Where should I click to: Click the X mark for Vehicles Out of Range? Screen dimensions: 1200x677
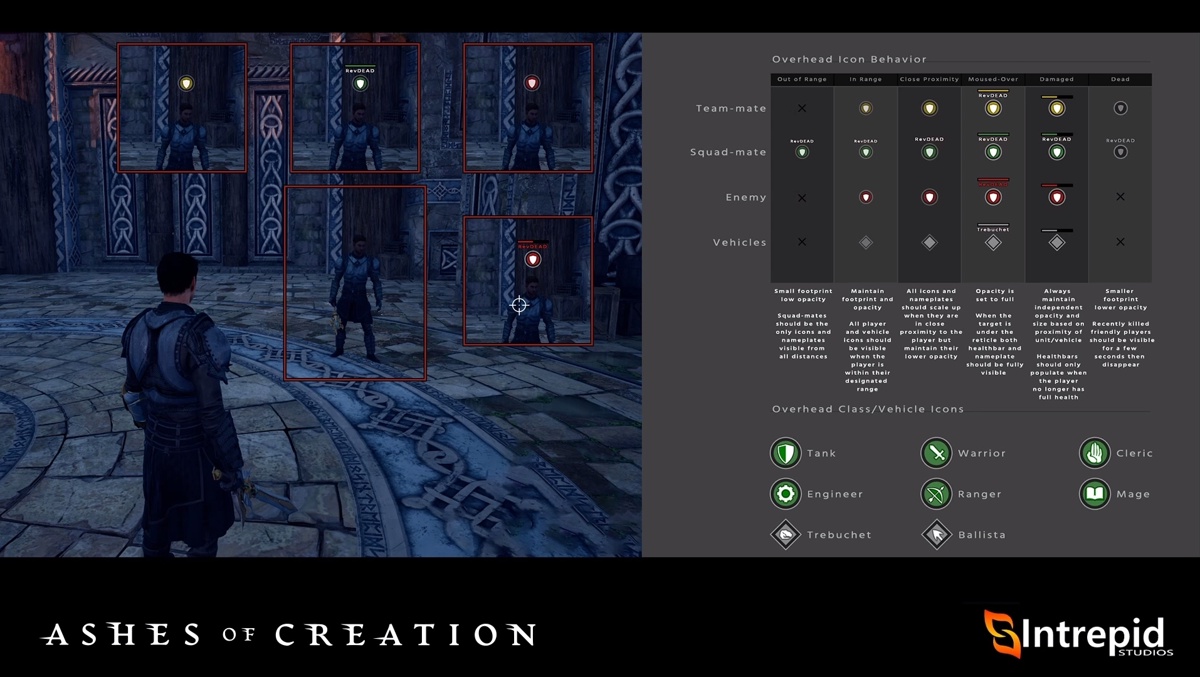click(802, 242)
